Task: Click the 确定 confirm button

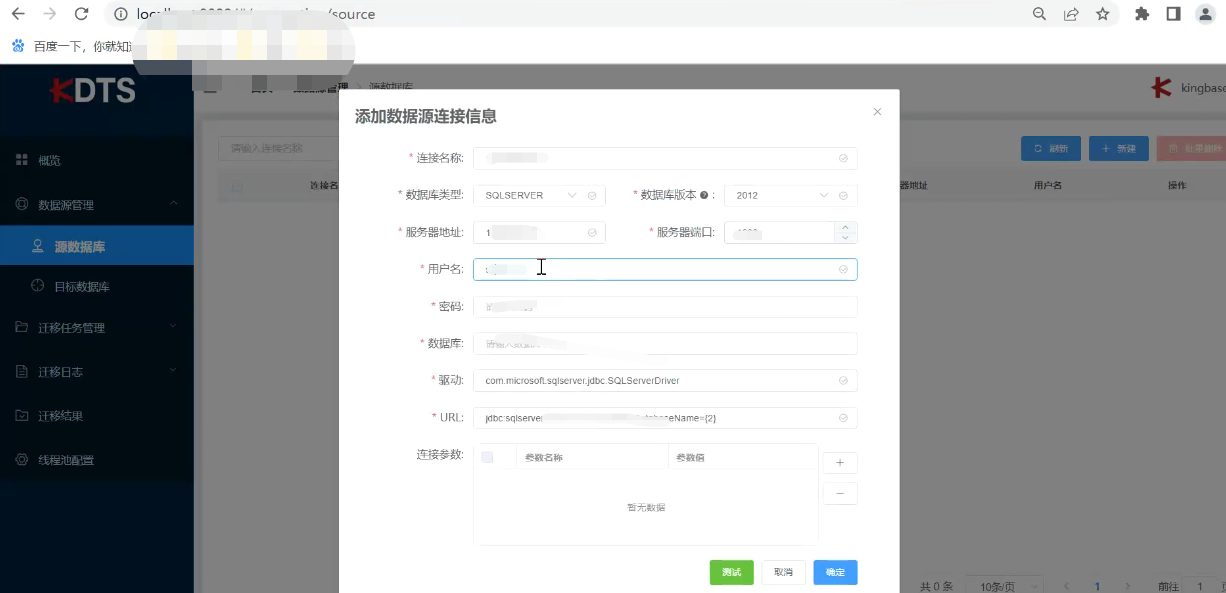Action: click(835, 572)
